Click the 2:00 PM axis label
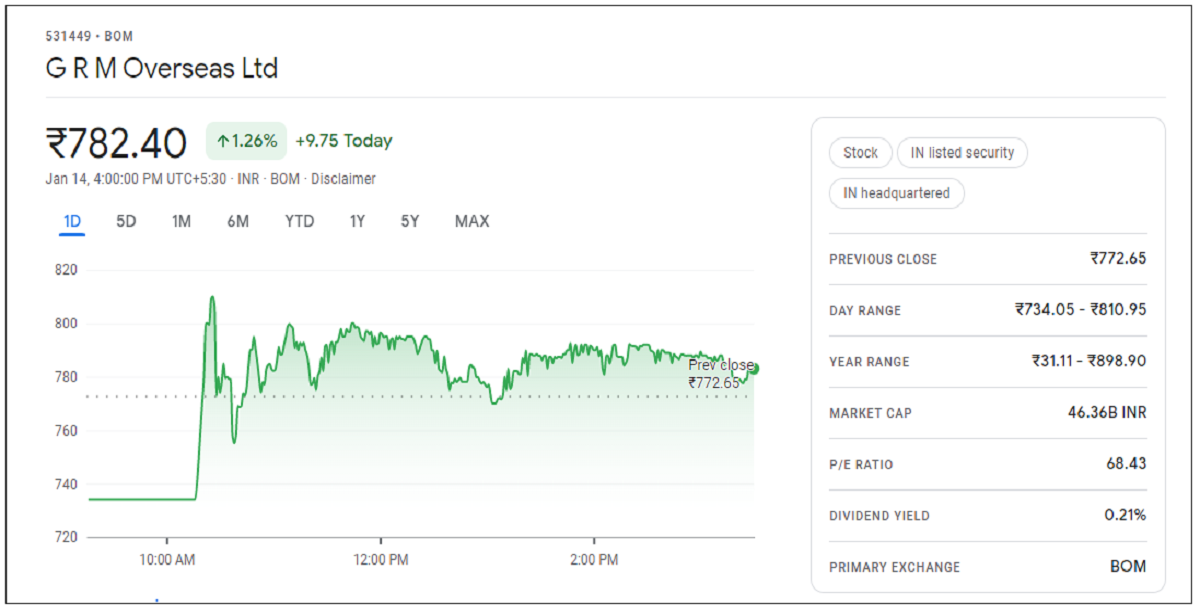Screen dimensions: 1200x610 click(x=594, y=560)
